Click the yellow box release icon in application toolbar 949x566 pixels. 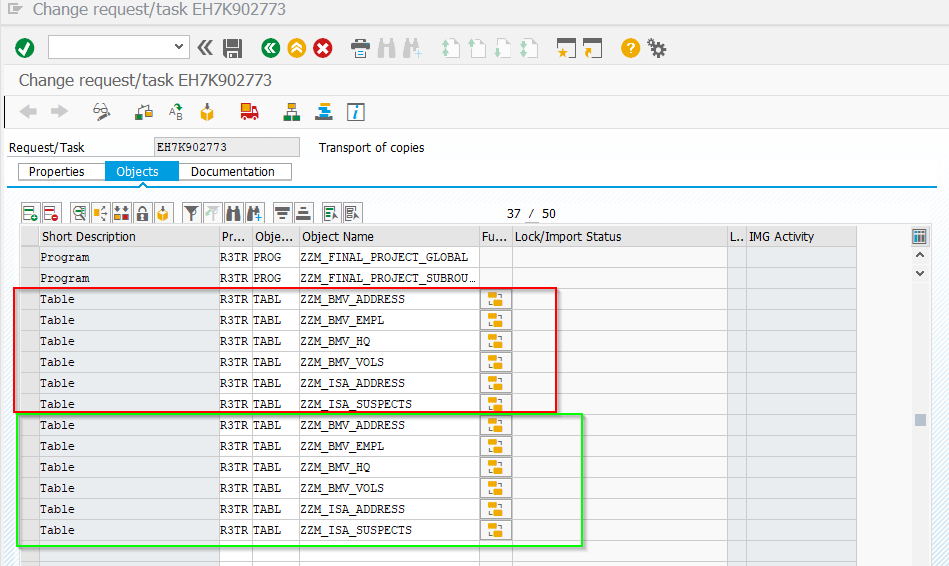(207, 113)
